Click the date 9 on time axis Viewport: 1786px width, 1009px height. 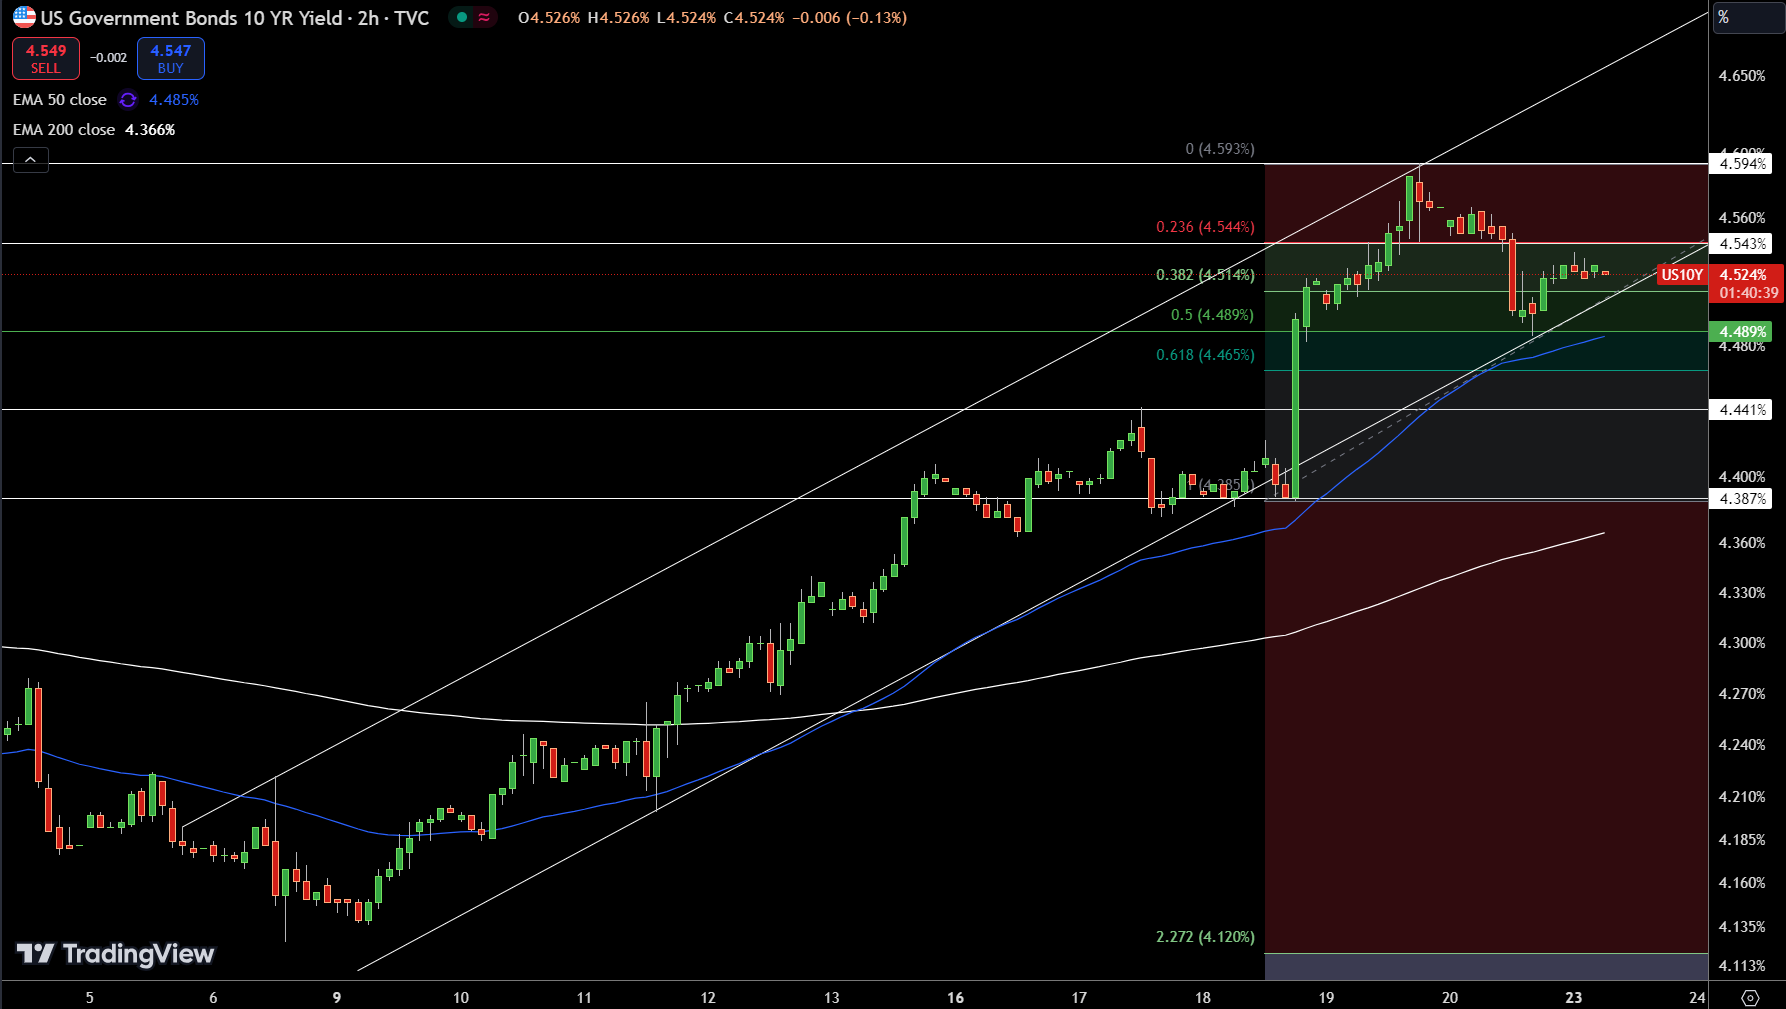pos(337,997)
